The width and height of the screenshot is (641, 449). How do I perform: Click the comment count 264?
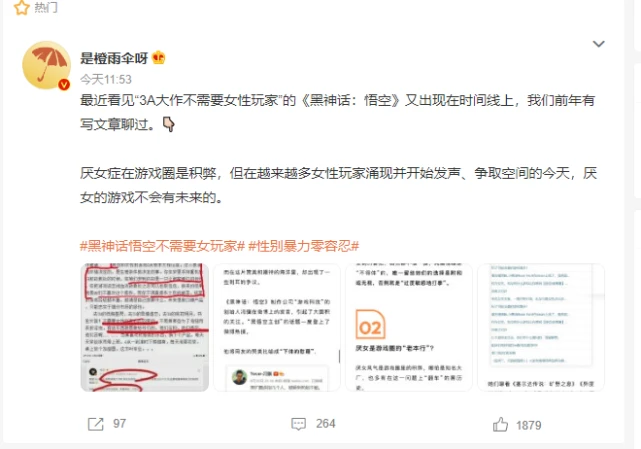325,424
